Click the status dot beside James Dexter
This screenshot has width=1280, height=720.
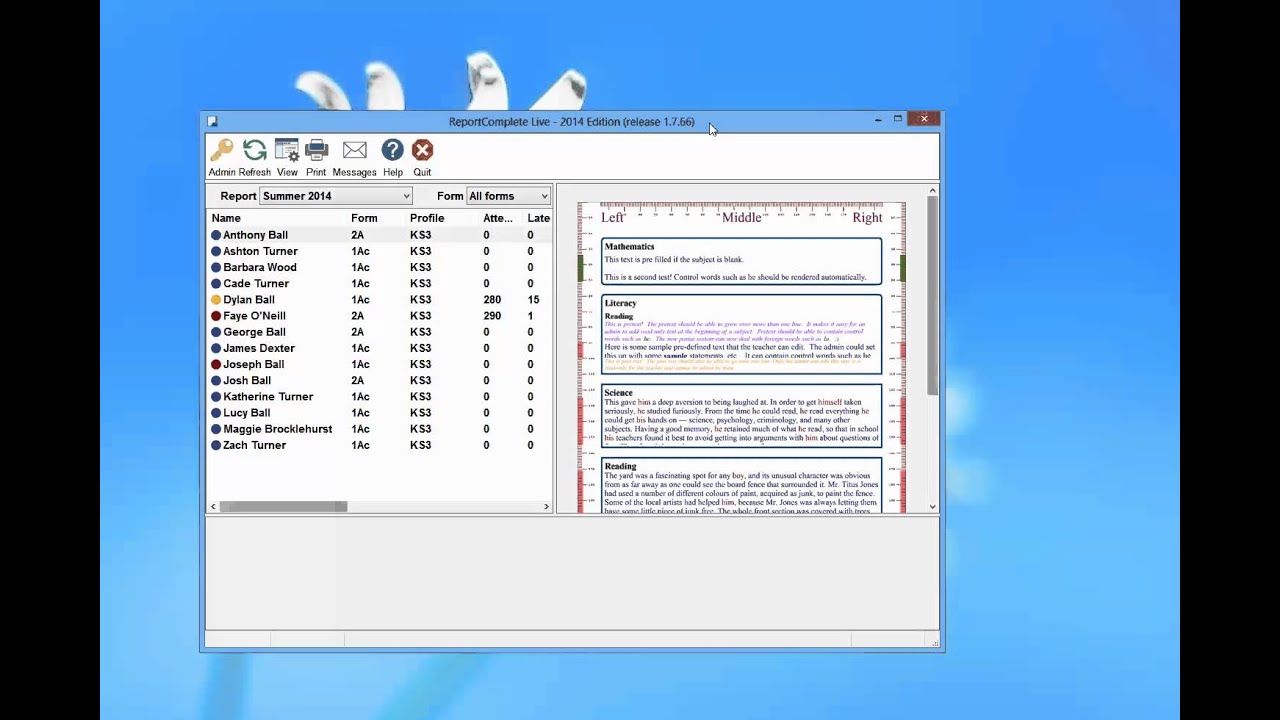(x=216, y=348)
